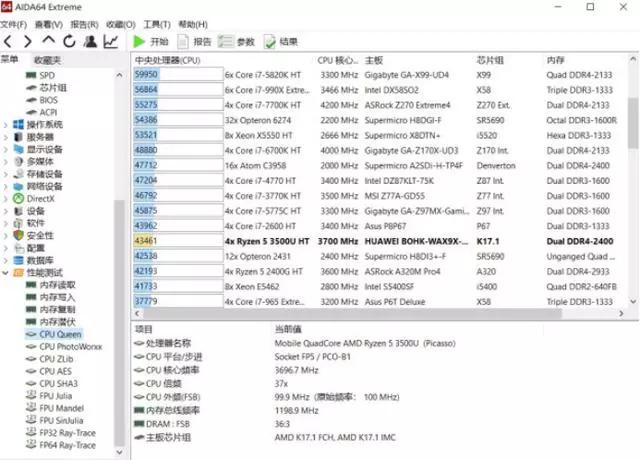Screen dimensions: 640x460
Task: Open the 参数 parameters button
Action: [236, 42]
